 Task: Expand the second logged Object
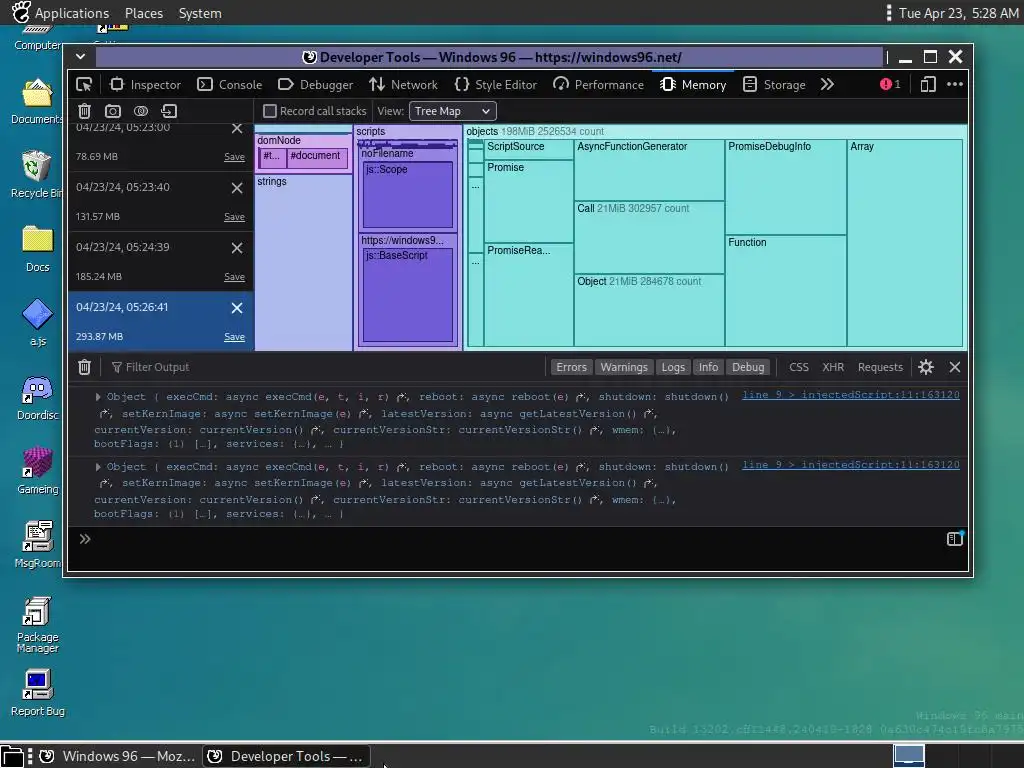[x=98, y=466]
